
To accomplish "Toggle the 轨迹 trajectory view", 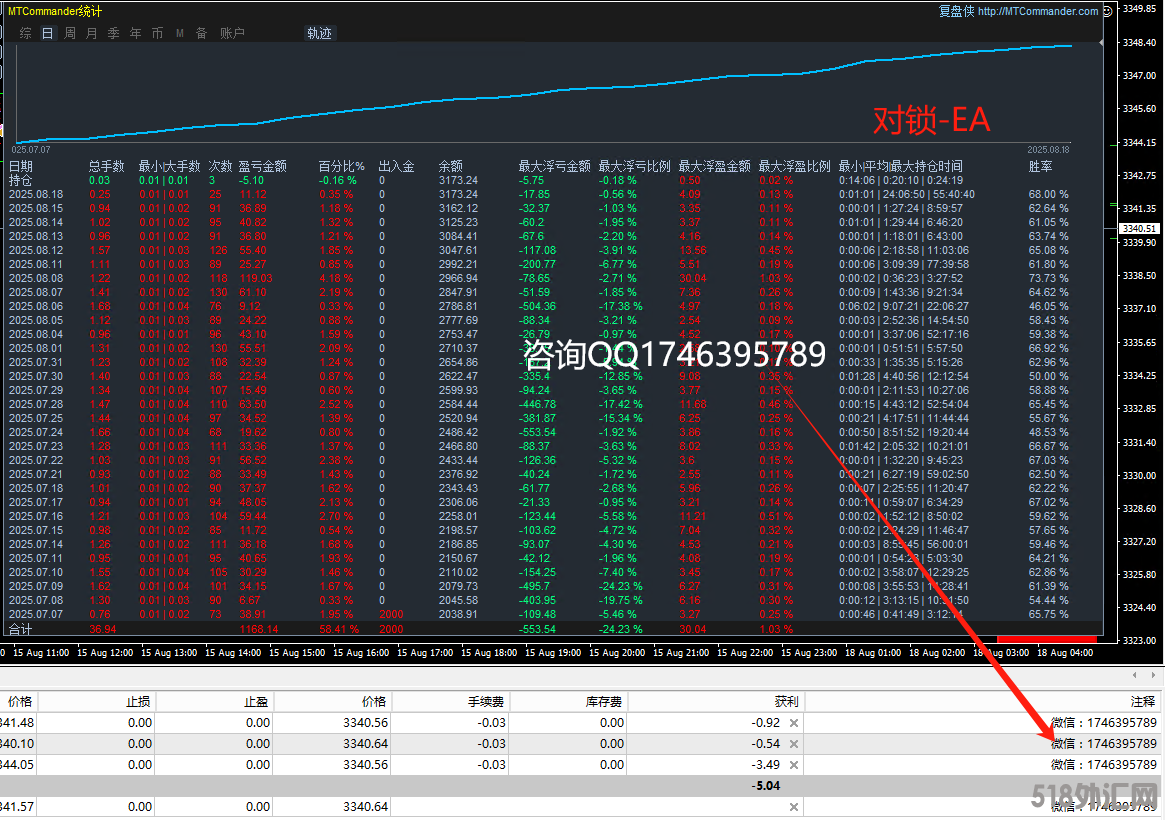I will point(319,33).
